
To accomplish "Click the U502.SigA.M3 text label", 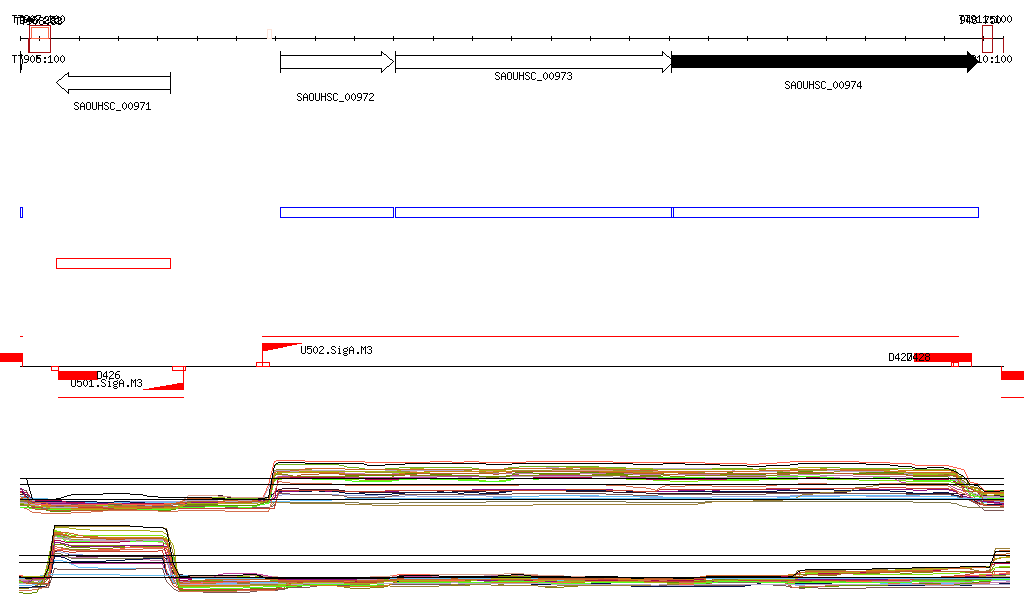I will pyautogui.click(x=336, y=351).
